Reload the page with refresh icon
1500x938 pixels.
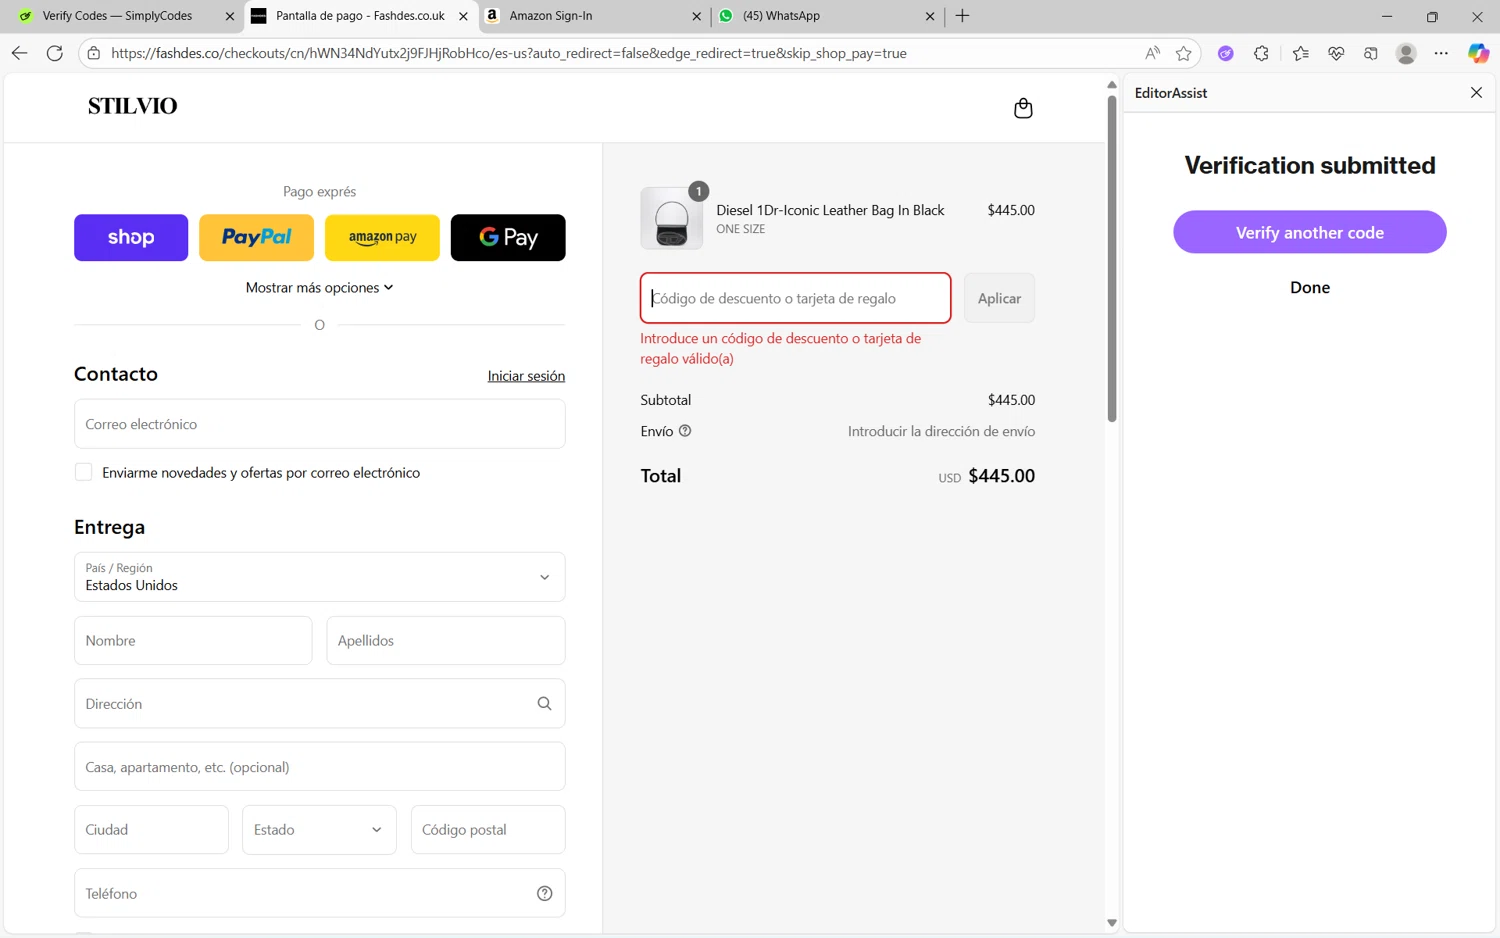coord(55,53)
